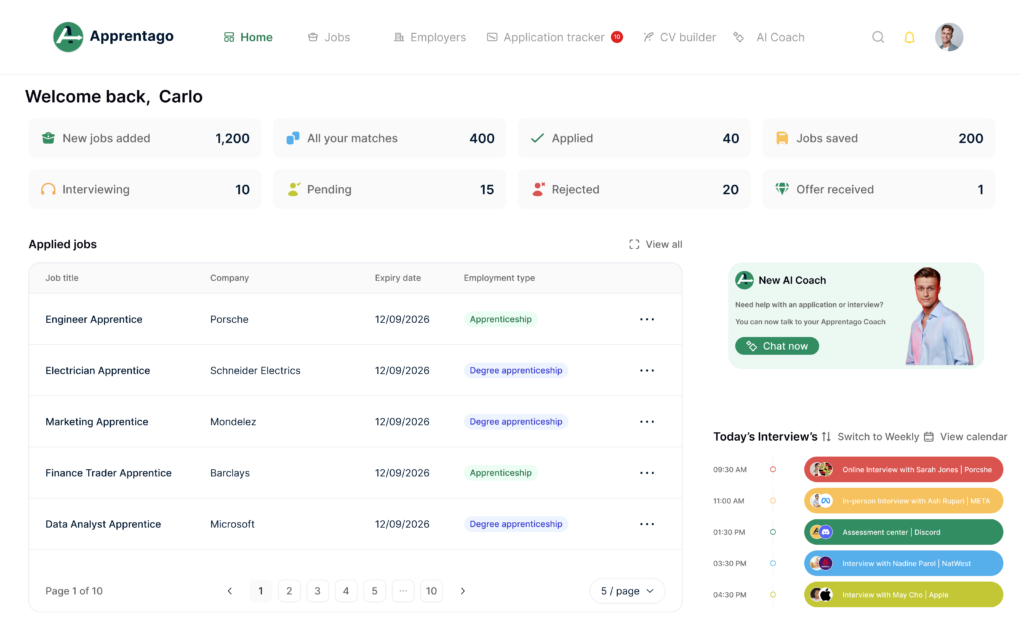This screenshot has height=640, width=1024.
Task: Click the expand icon beside View all
Action: pos(634,244)
